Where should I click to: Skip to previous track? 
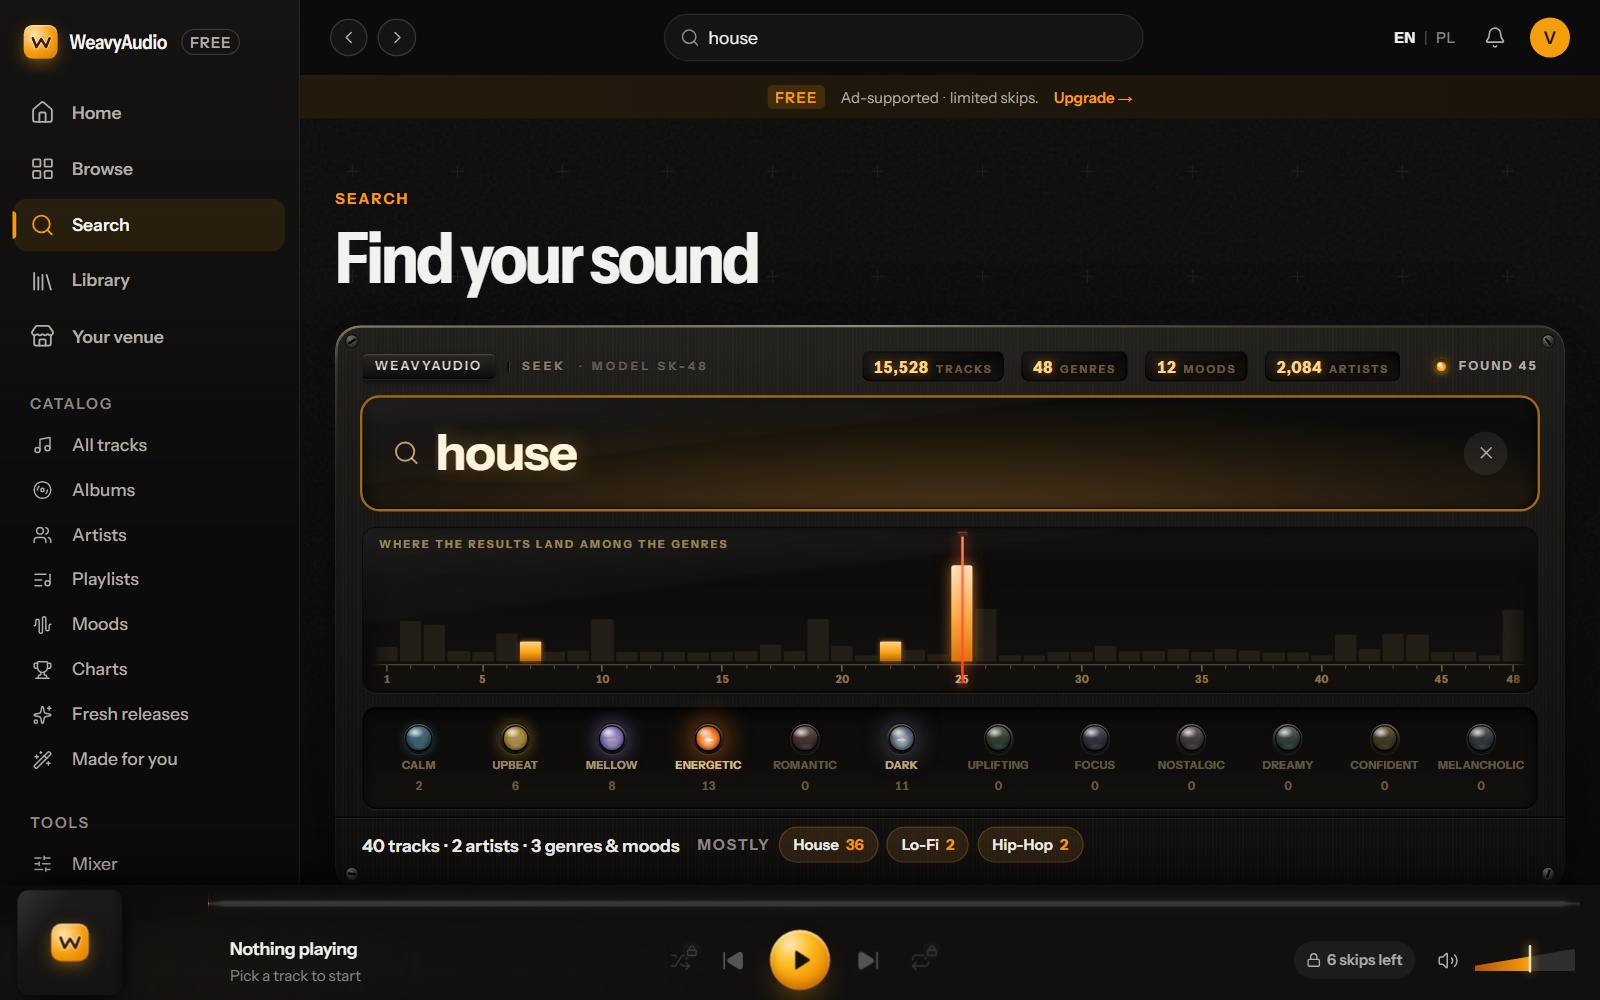(x=733, y=960)
